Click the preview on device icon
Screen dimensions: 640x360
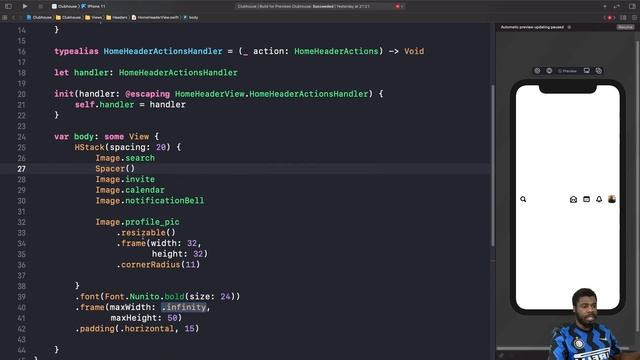coord(587,71)
